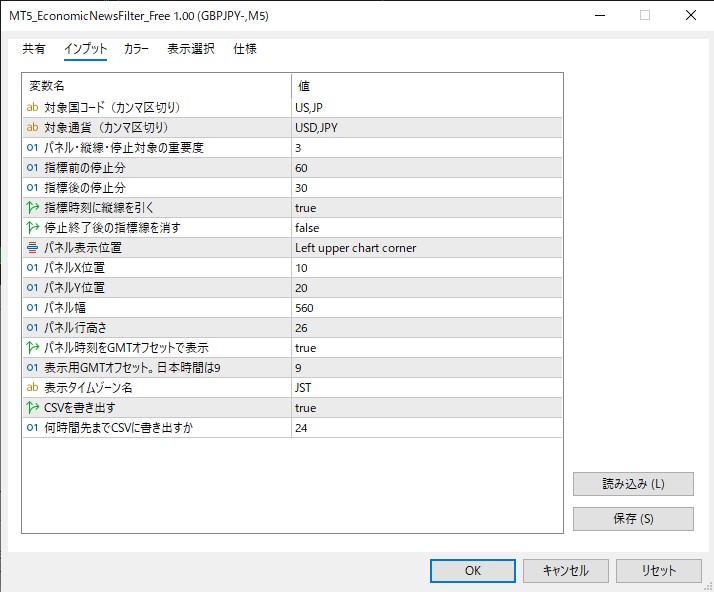Click the 01 icon beside 指標後の停止分
Screen dimensions: 714x592
[32, 187]
